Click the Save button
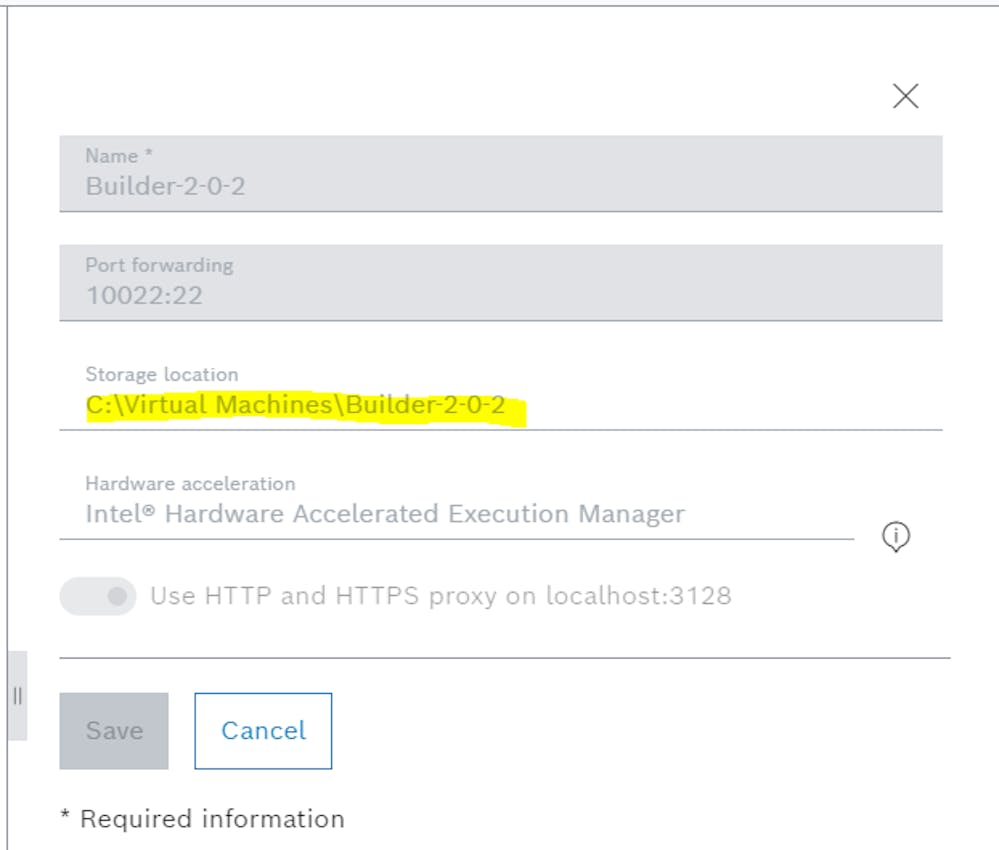The image size is (999, 850). click(114, 731)
